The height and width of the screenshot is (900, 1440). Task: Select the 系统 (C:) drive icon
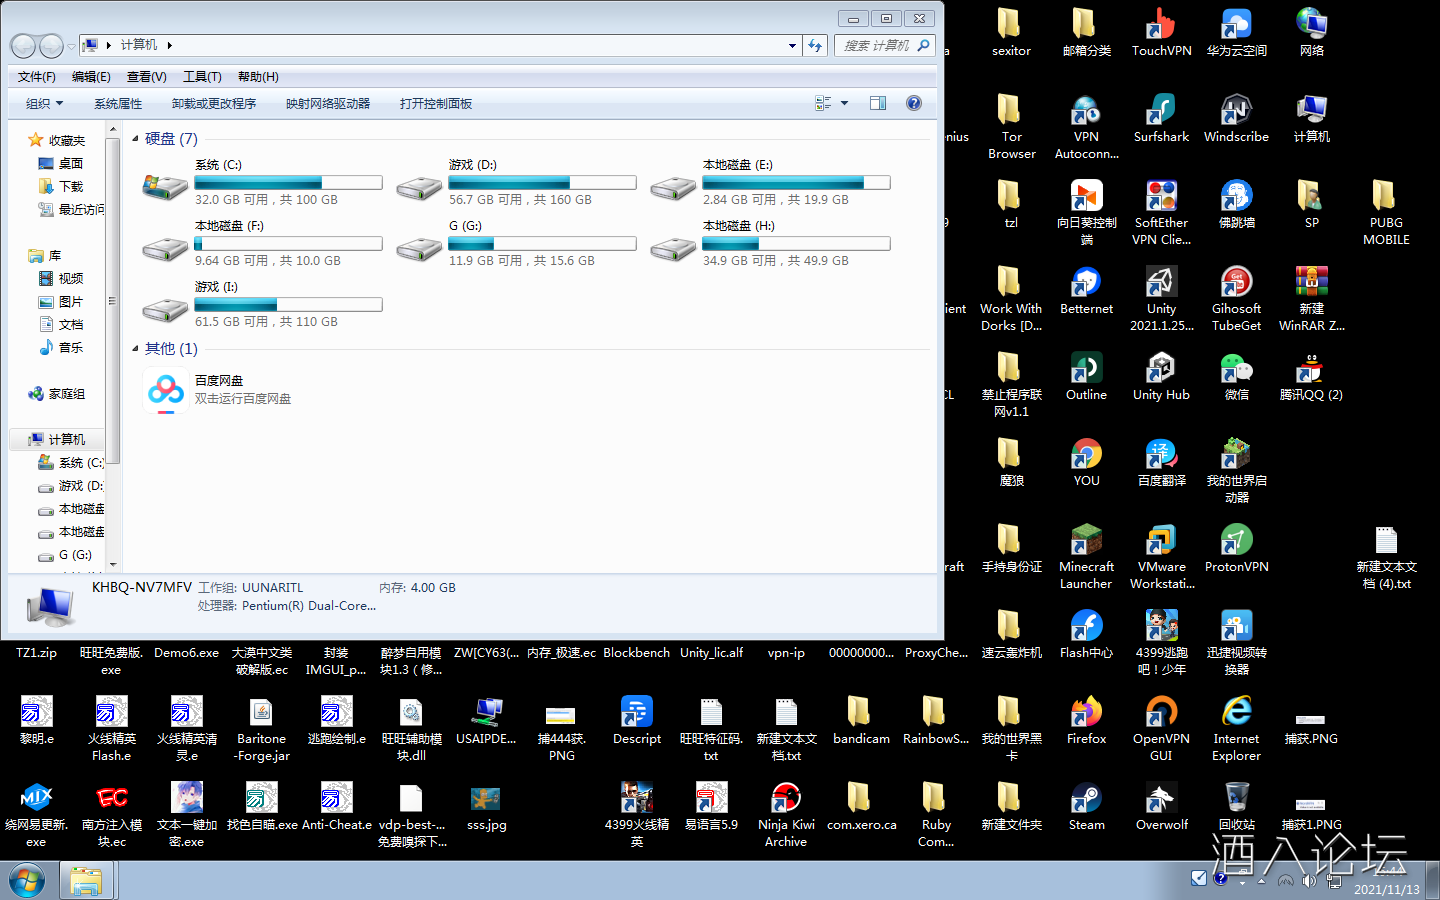165,186
